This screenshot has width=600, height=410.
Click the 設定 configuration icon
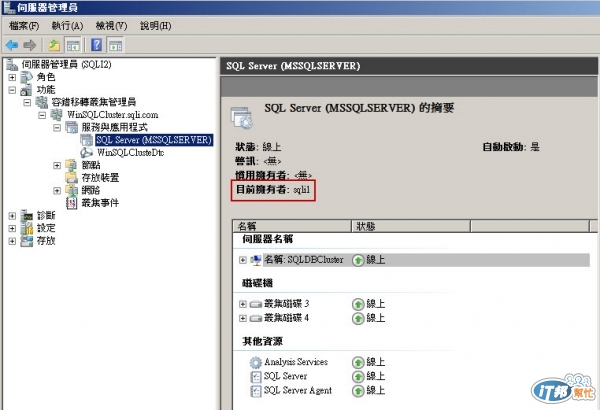pos(26,228)
